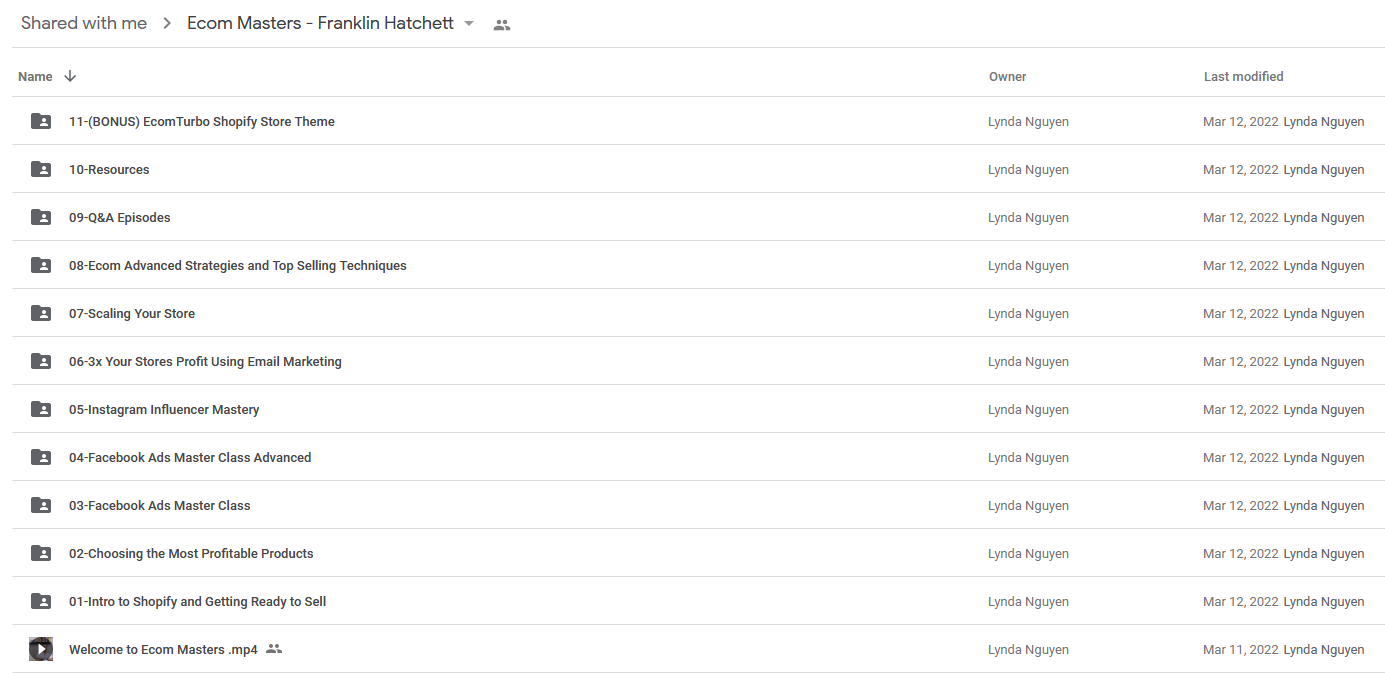Click the folder icon beside 09-Q&A Episodes
The width and height of the screenshot is (1385, 673).
coord(41,217)
